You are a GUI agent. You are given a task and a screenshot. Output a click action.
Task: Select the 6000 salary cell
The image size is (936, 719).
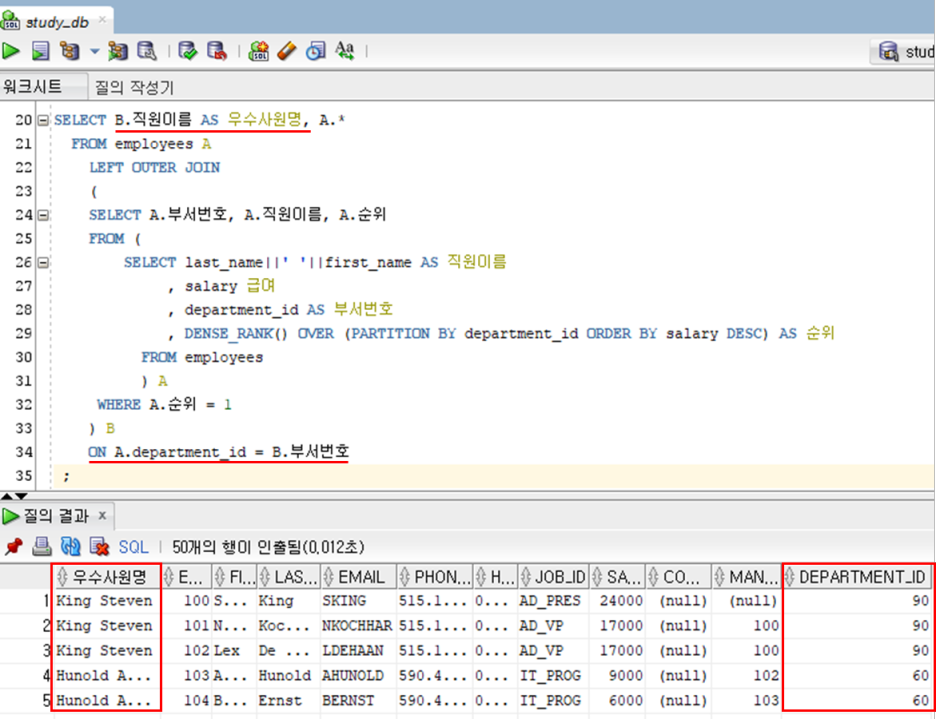tap(617, 700)
